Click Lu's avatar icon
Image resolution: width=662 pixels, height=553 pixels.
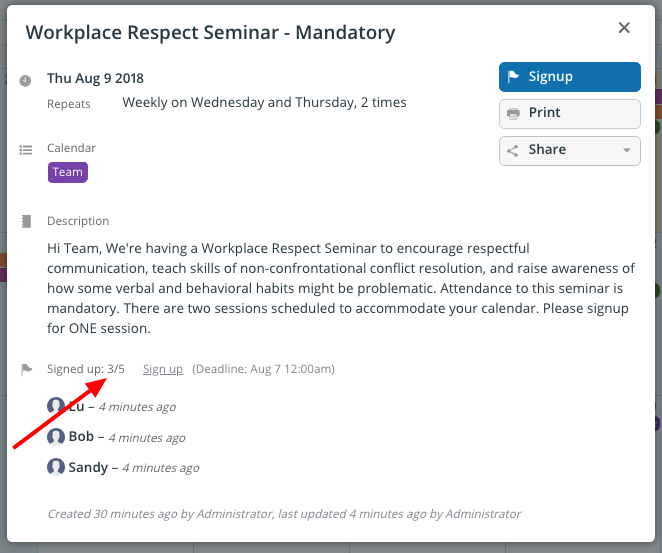click(56, 406)
